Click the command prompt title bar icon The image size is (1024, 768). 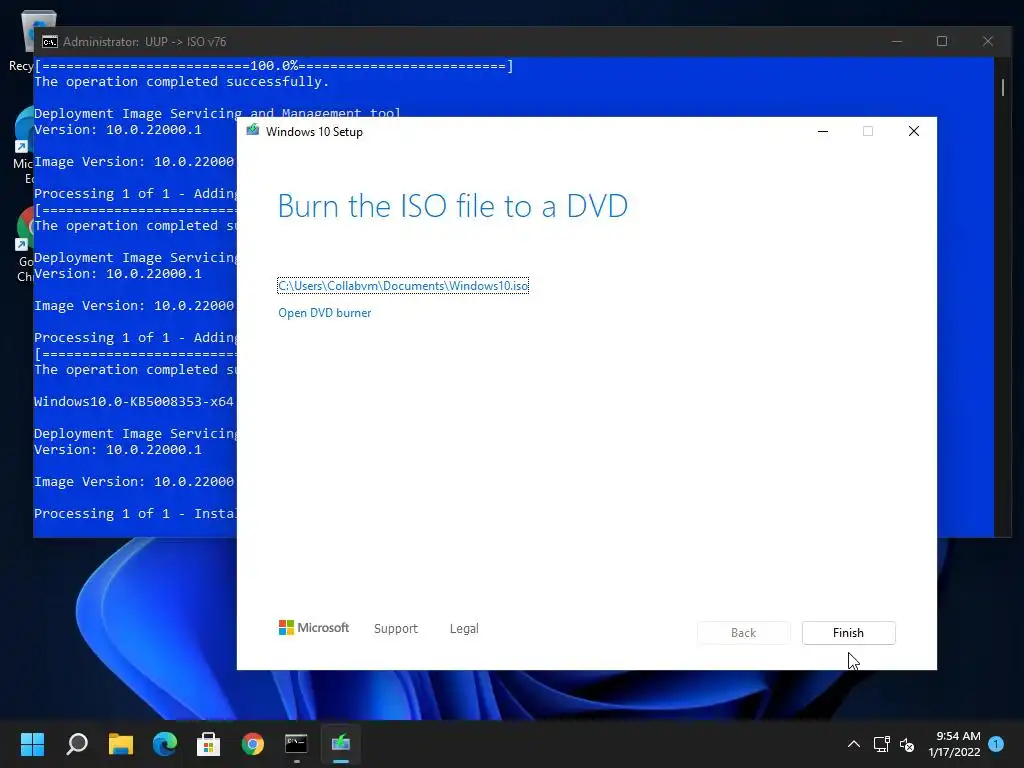pos(50,42)
